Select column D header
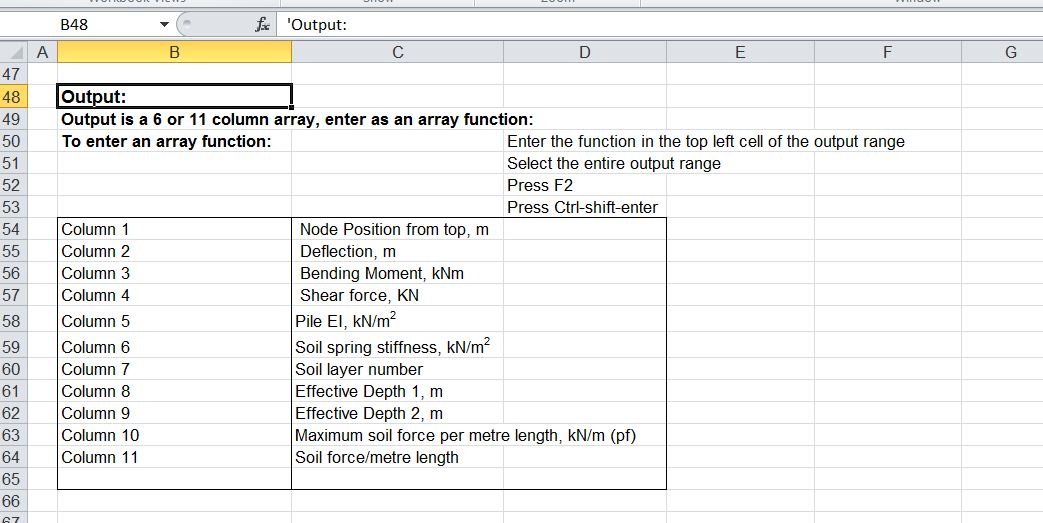Screen dimensions: 1043x523 584,53
